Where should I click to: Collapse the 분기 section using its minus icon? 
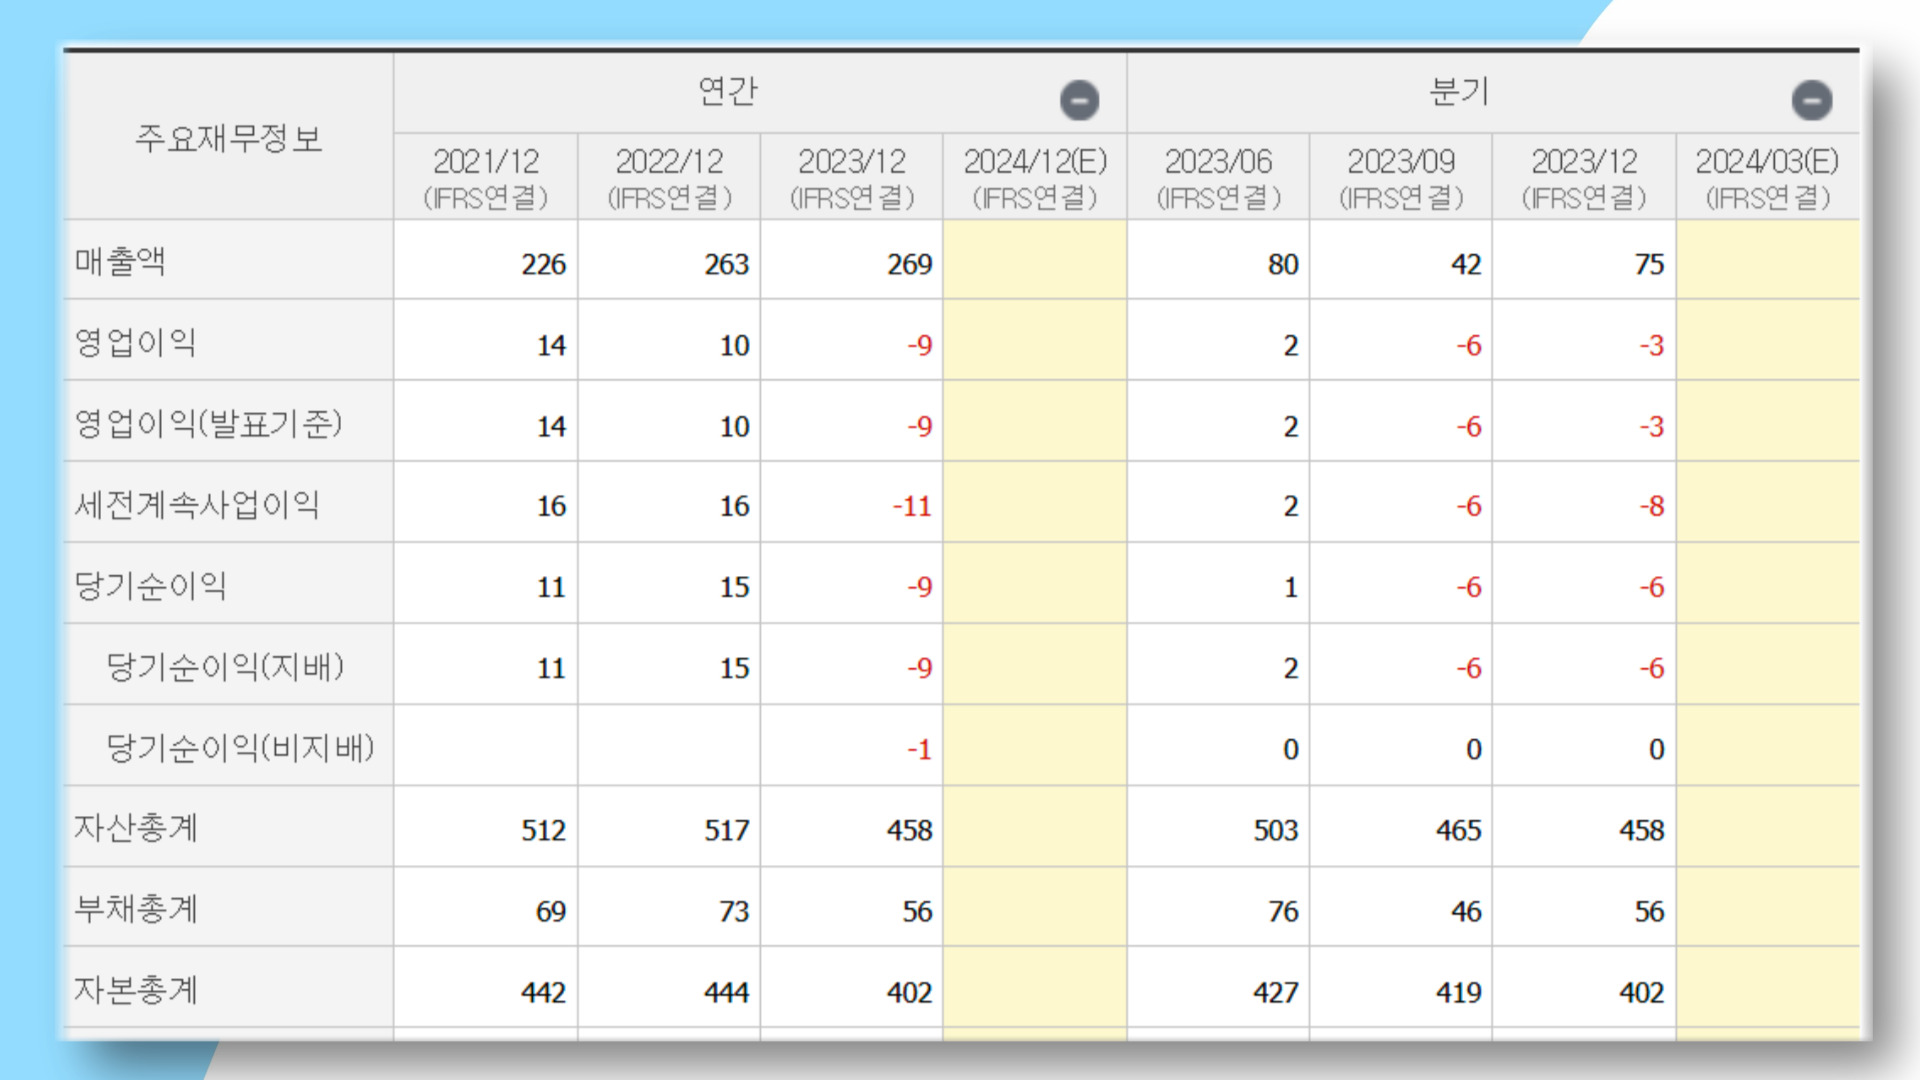(1810, 98)
